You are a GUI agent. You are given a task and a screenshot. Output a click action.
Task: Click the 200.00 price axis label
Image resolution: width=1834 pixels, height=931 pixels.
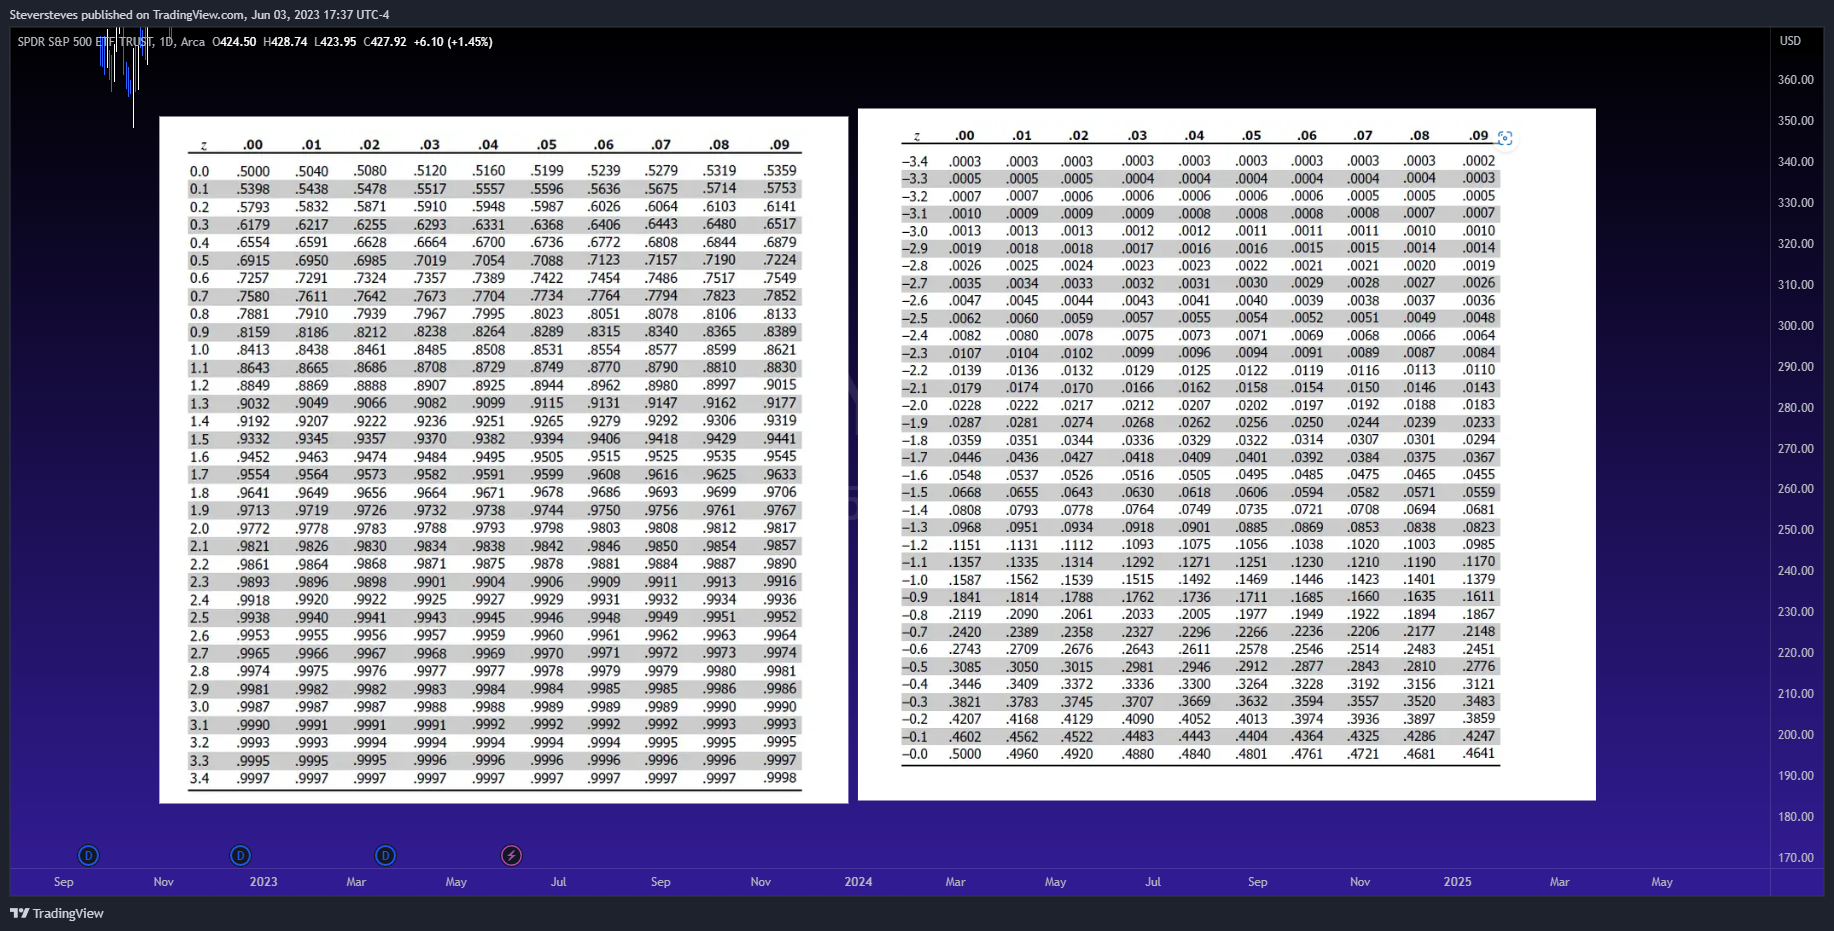click(1795, 735)
